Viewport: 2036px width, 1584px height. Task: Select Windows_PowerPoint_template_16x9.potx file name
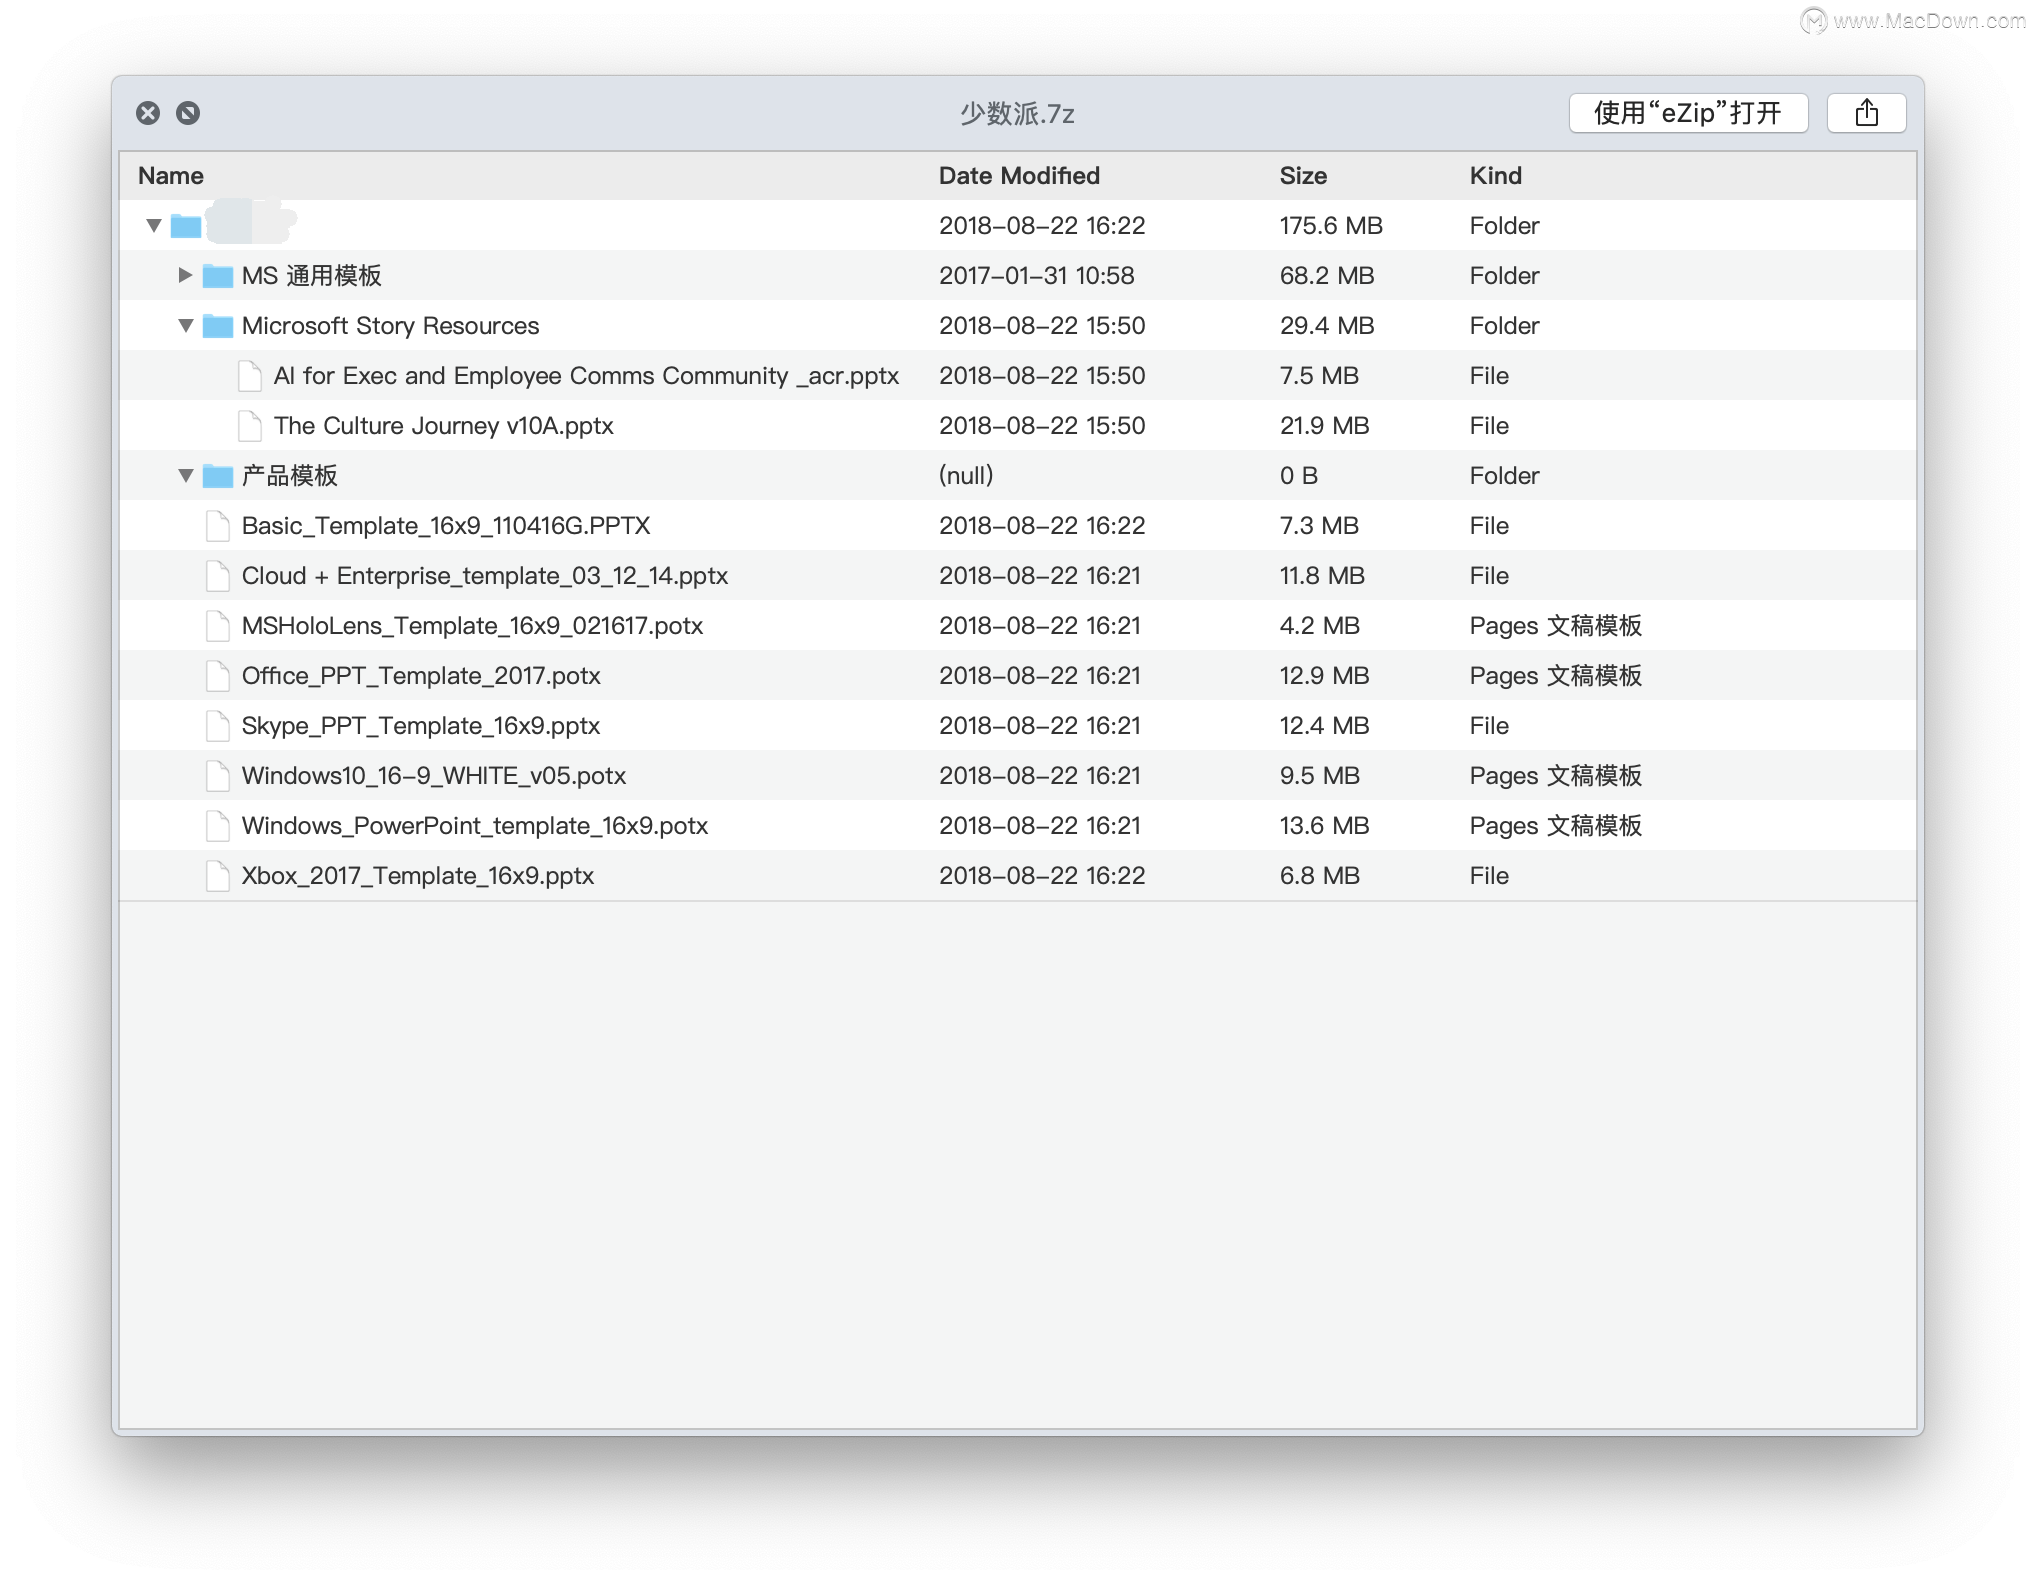pos(475,826)
